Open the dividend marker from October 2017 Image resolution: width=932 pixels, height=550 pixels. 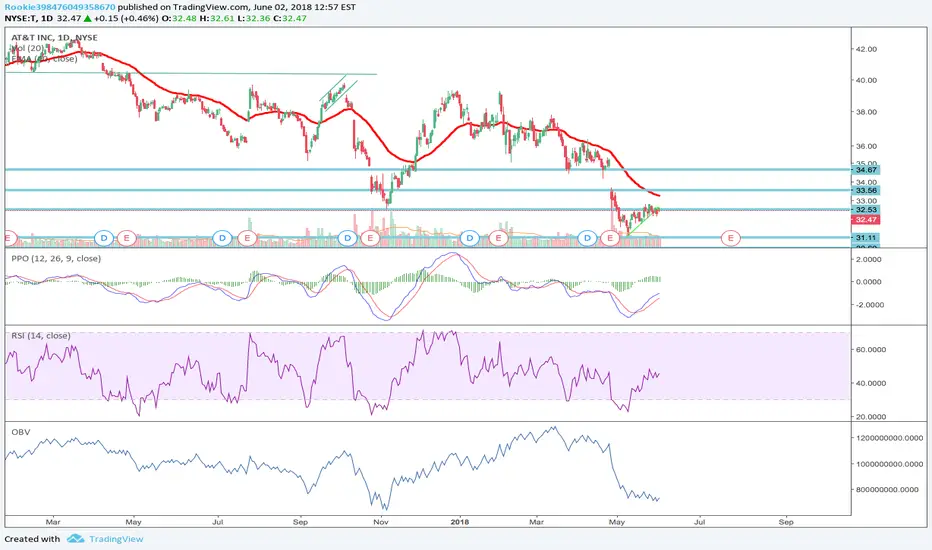click(347, 238)
